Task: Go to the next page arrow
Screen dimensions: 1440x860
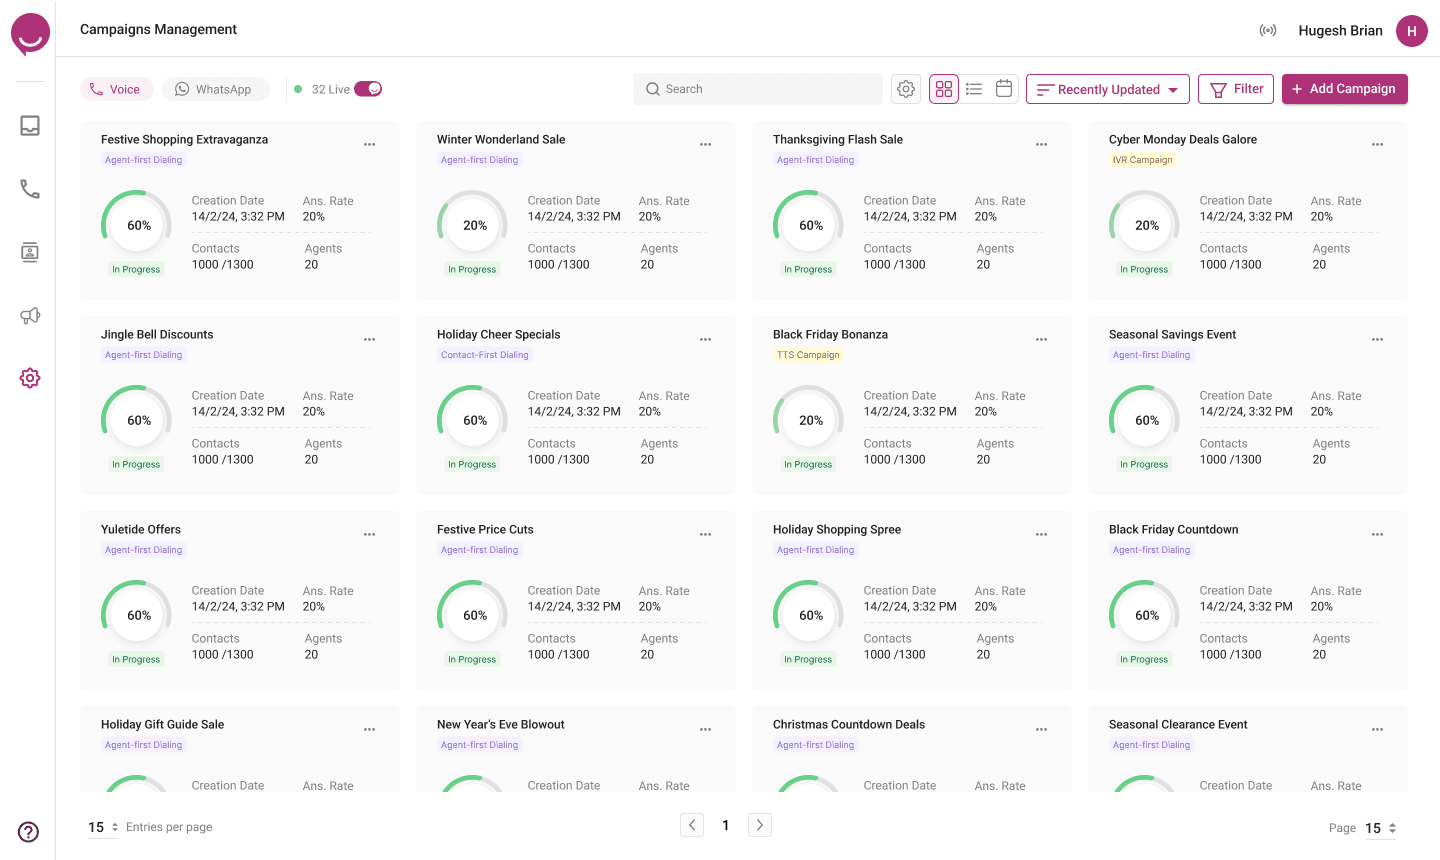Action: coord(760,825)
